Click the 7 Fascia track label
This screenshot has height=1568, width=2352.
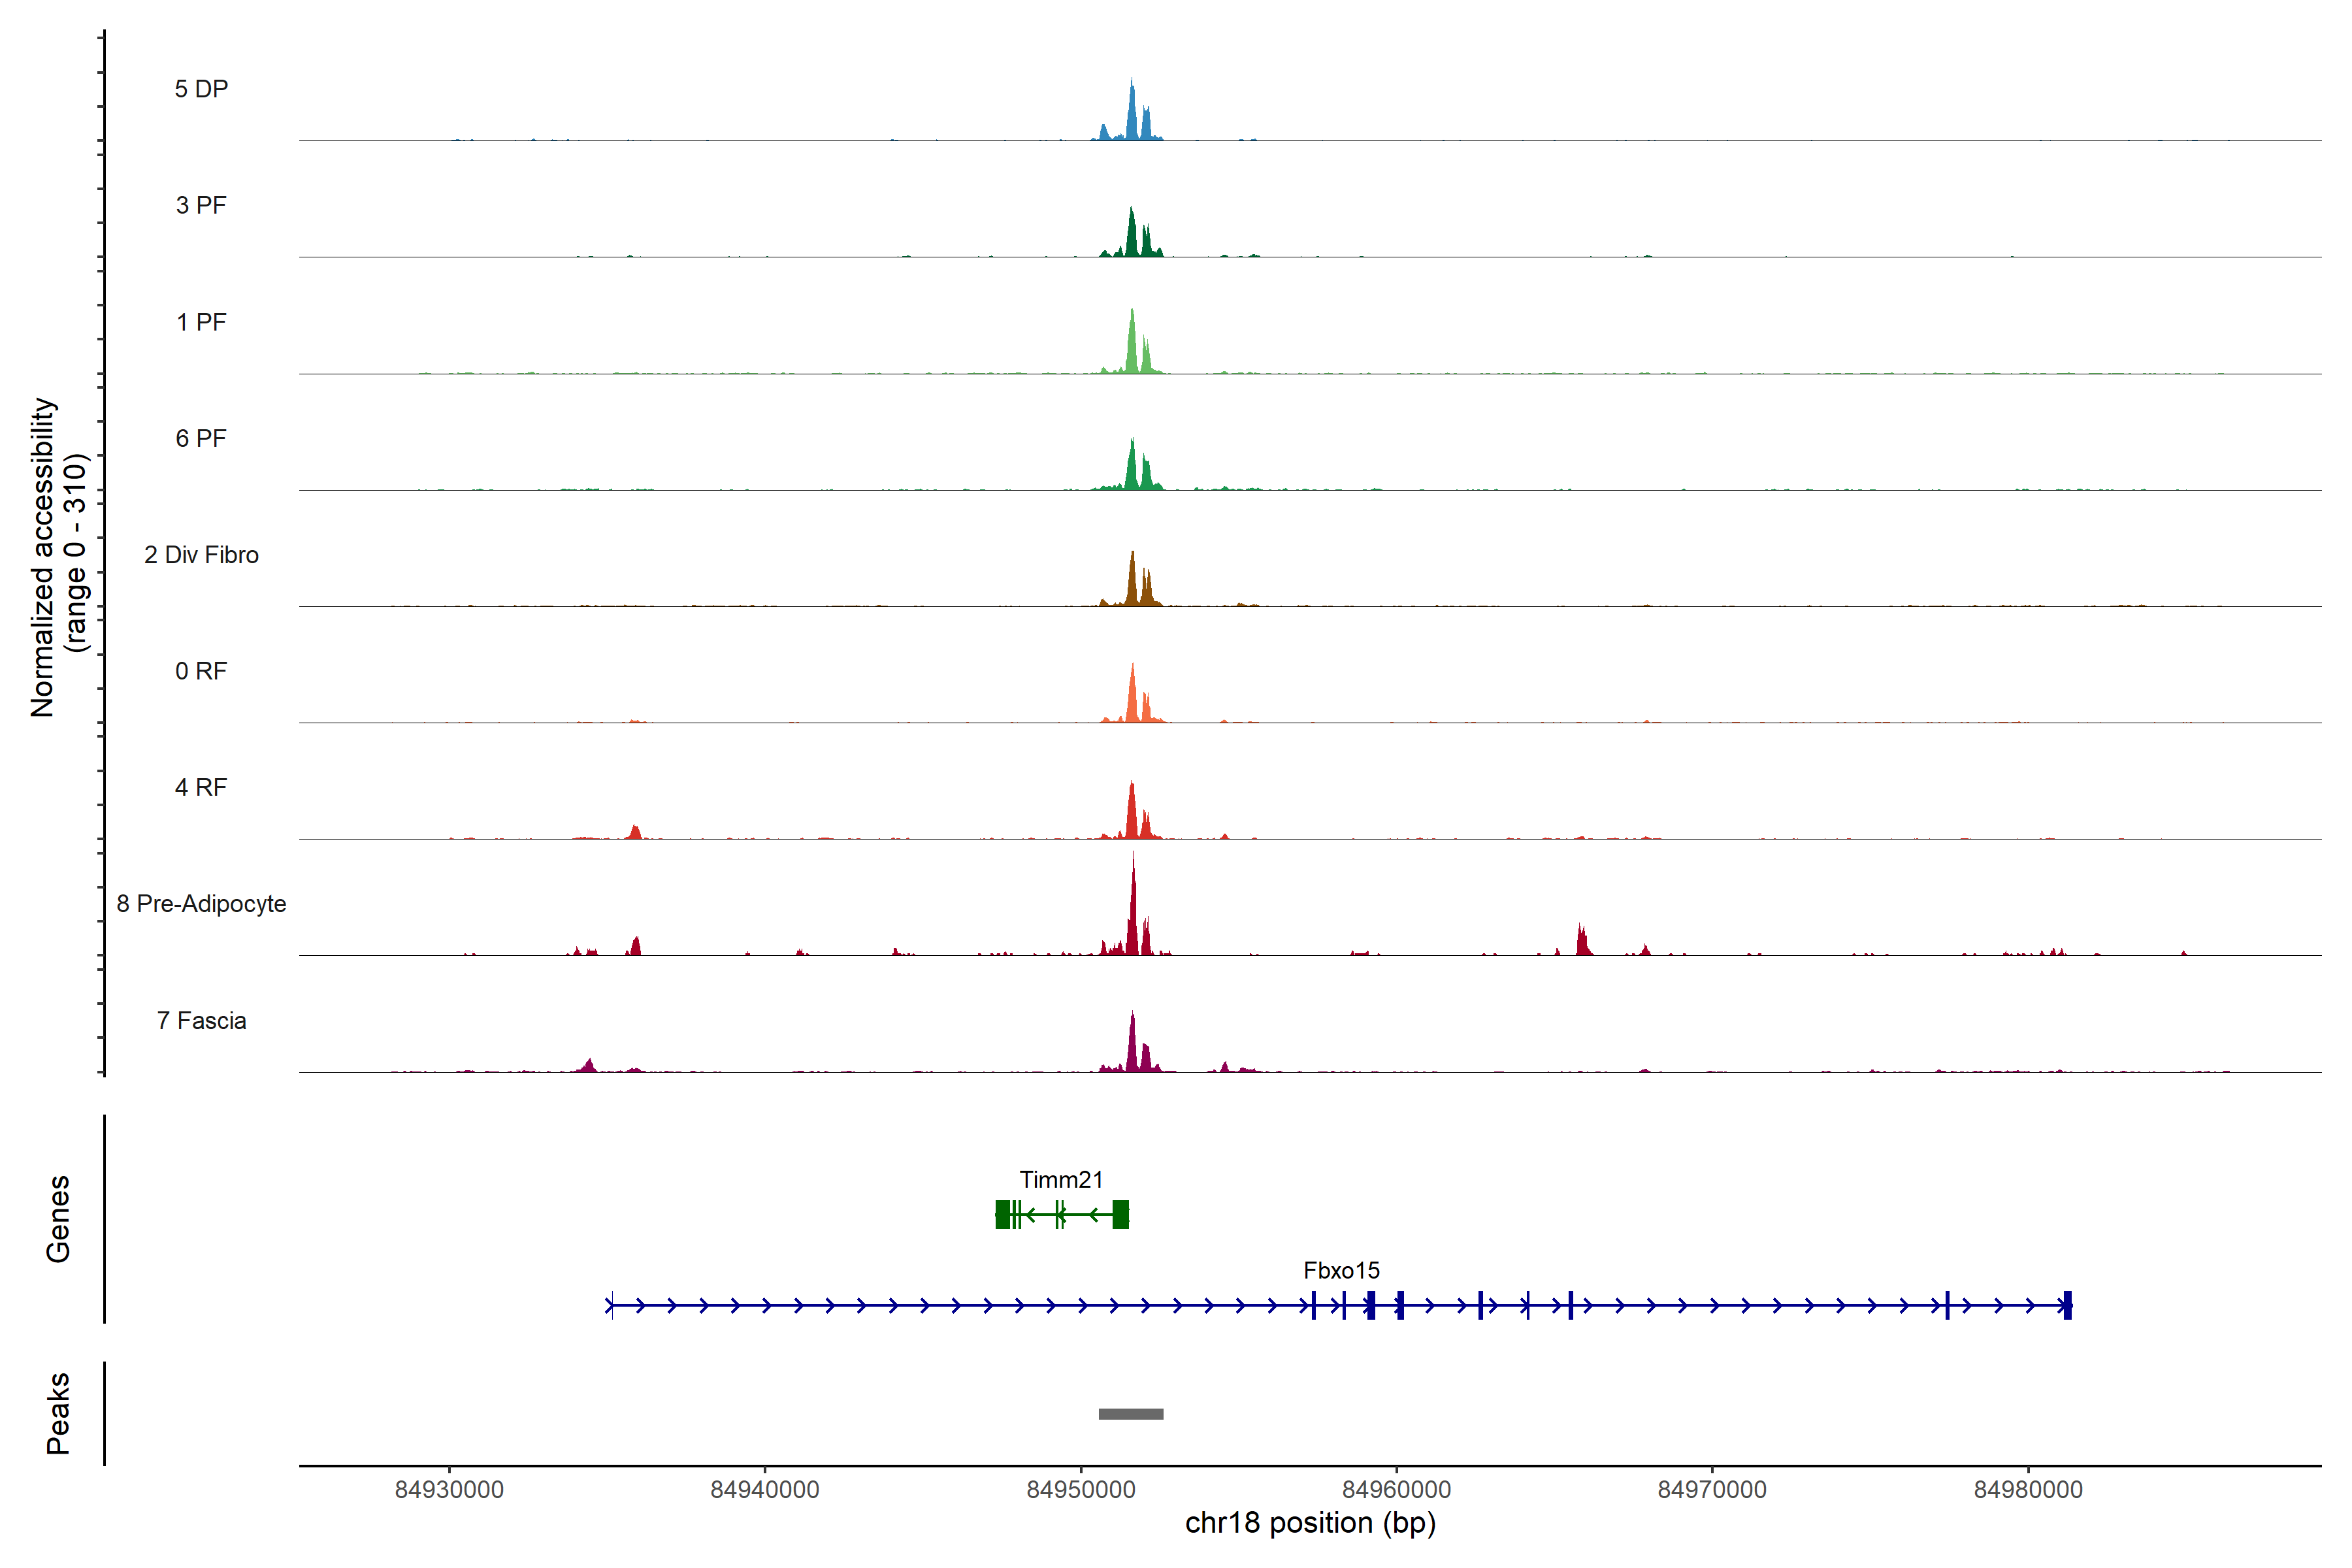201,1020
